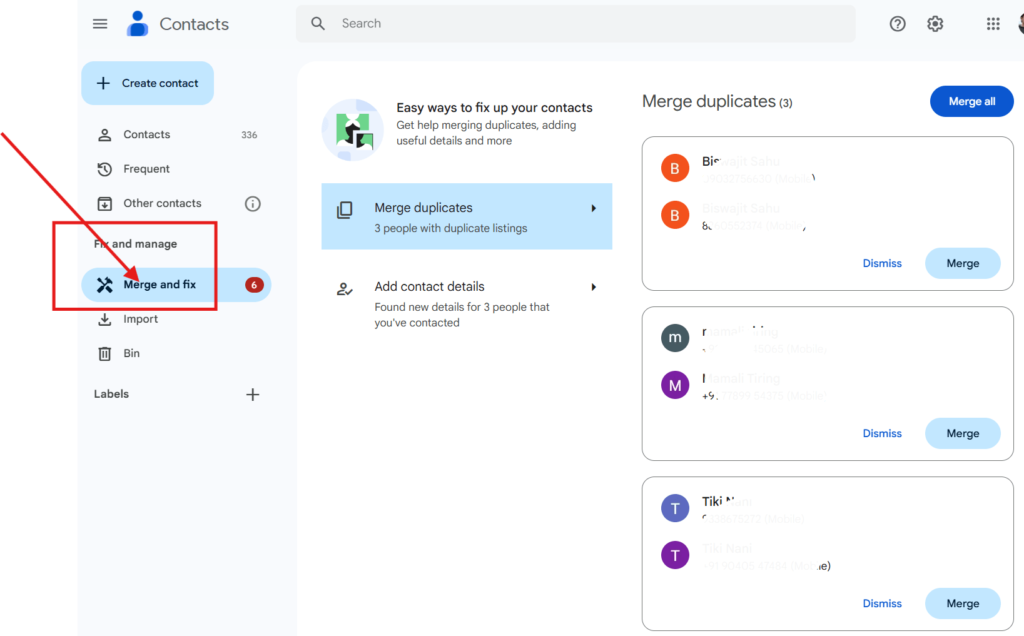The width and height of the screenshot is (1024, 636).
Task: Click the Add contact details person icon
Action: (344, 289)
